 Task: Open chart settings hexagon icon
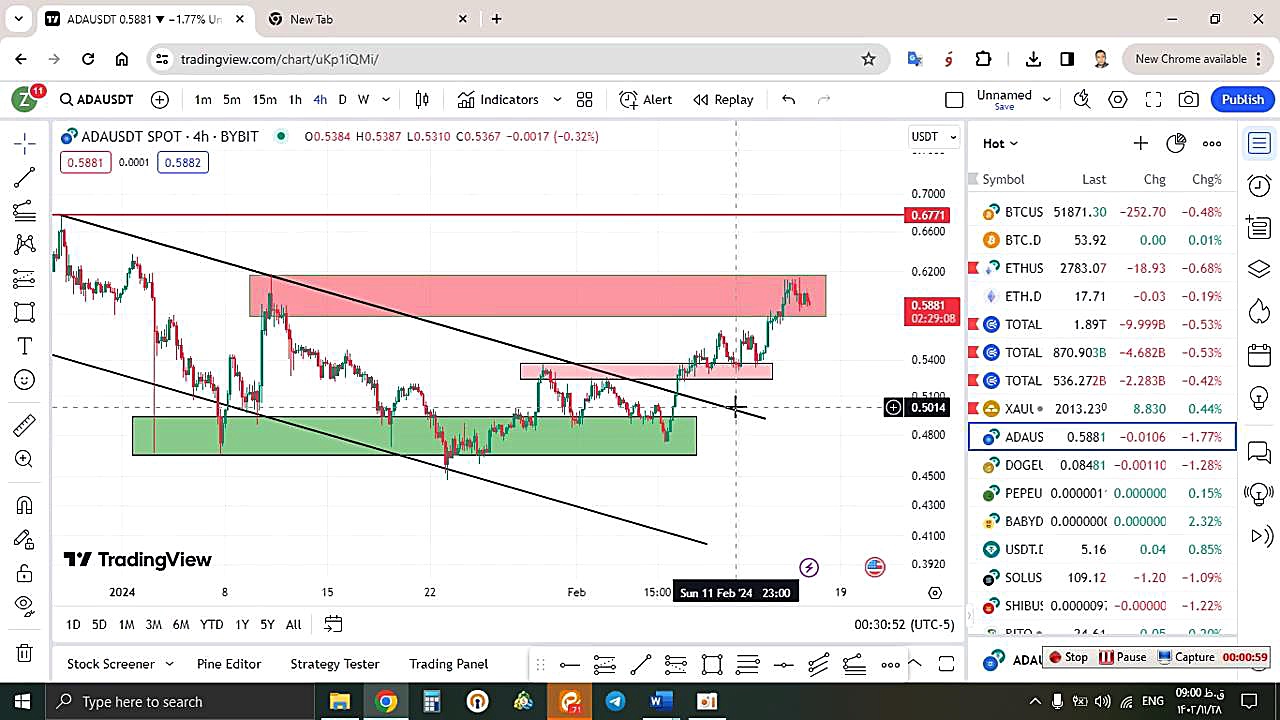point(1118,99)
